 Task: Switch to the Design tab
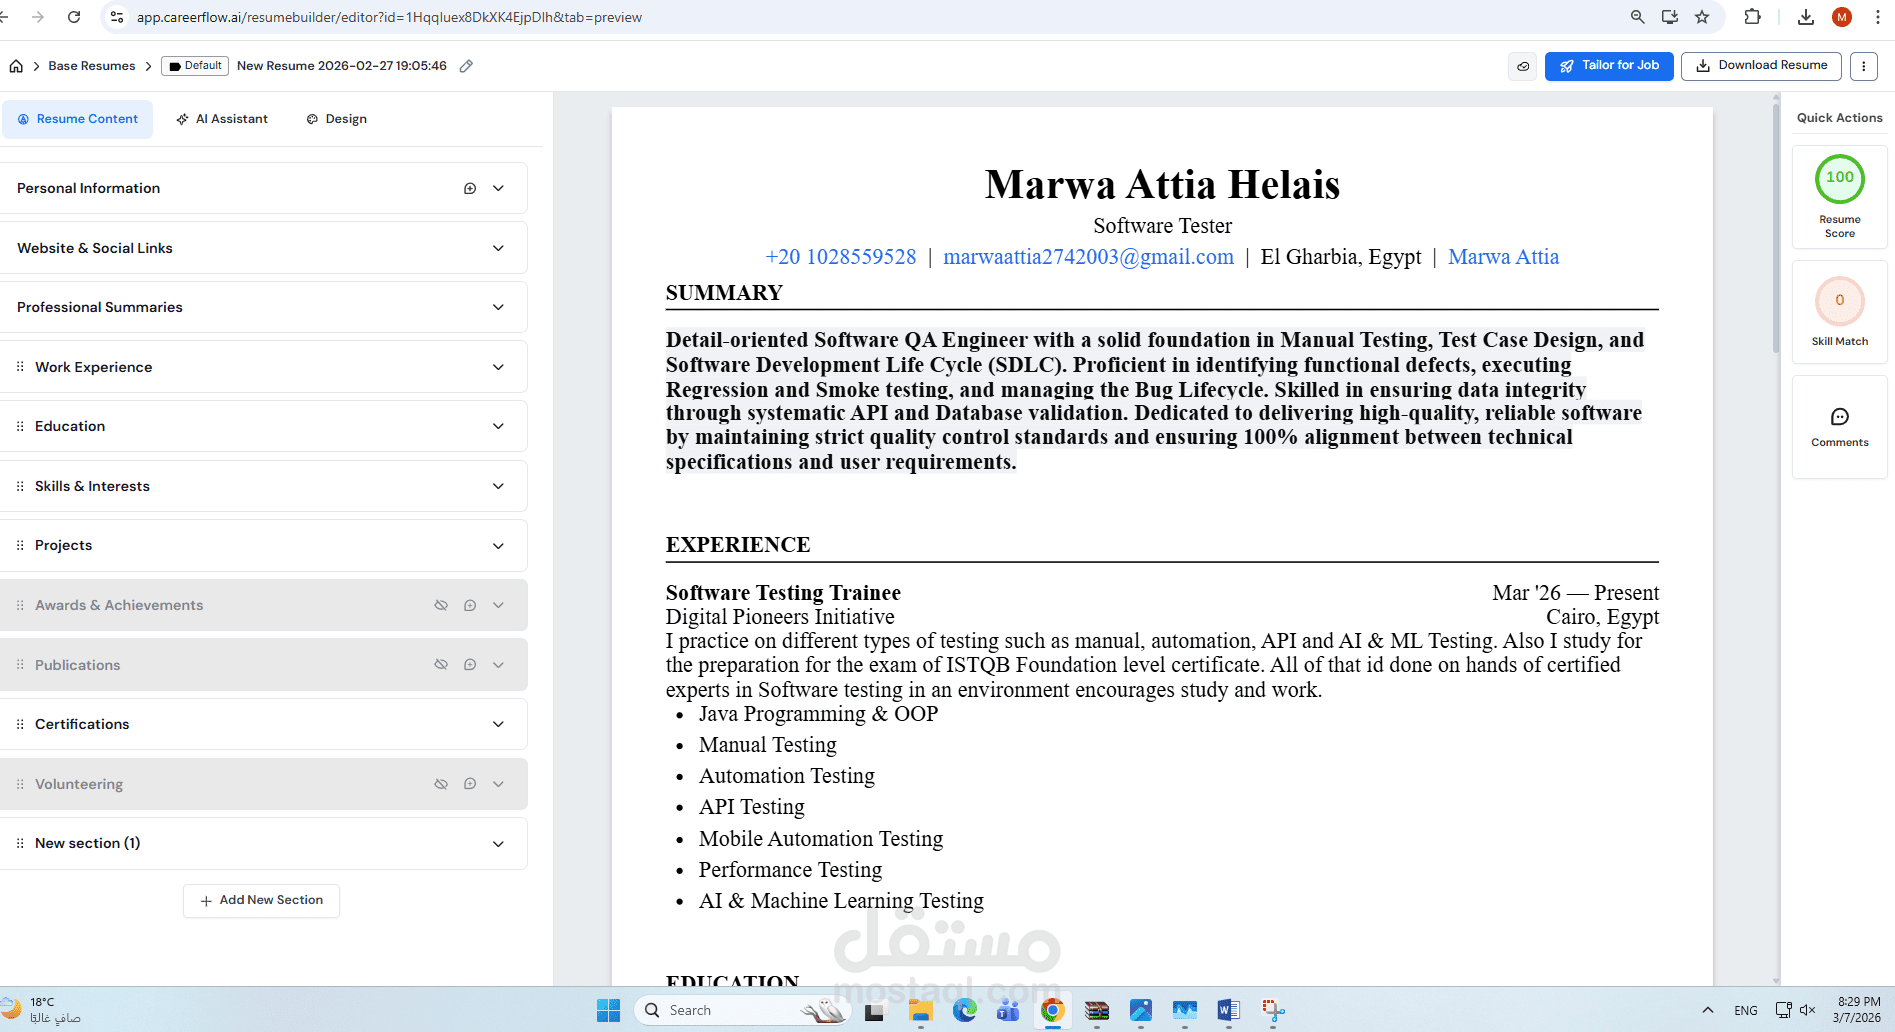(337, 119)
